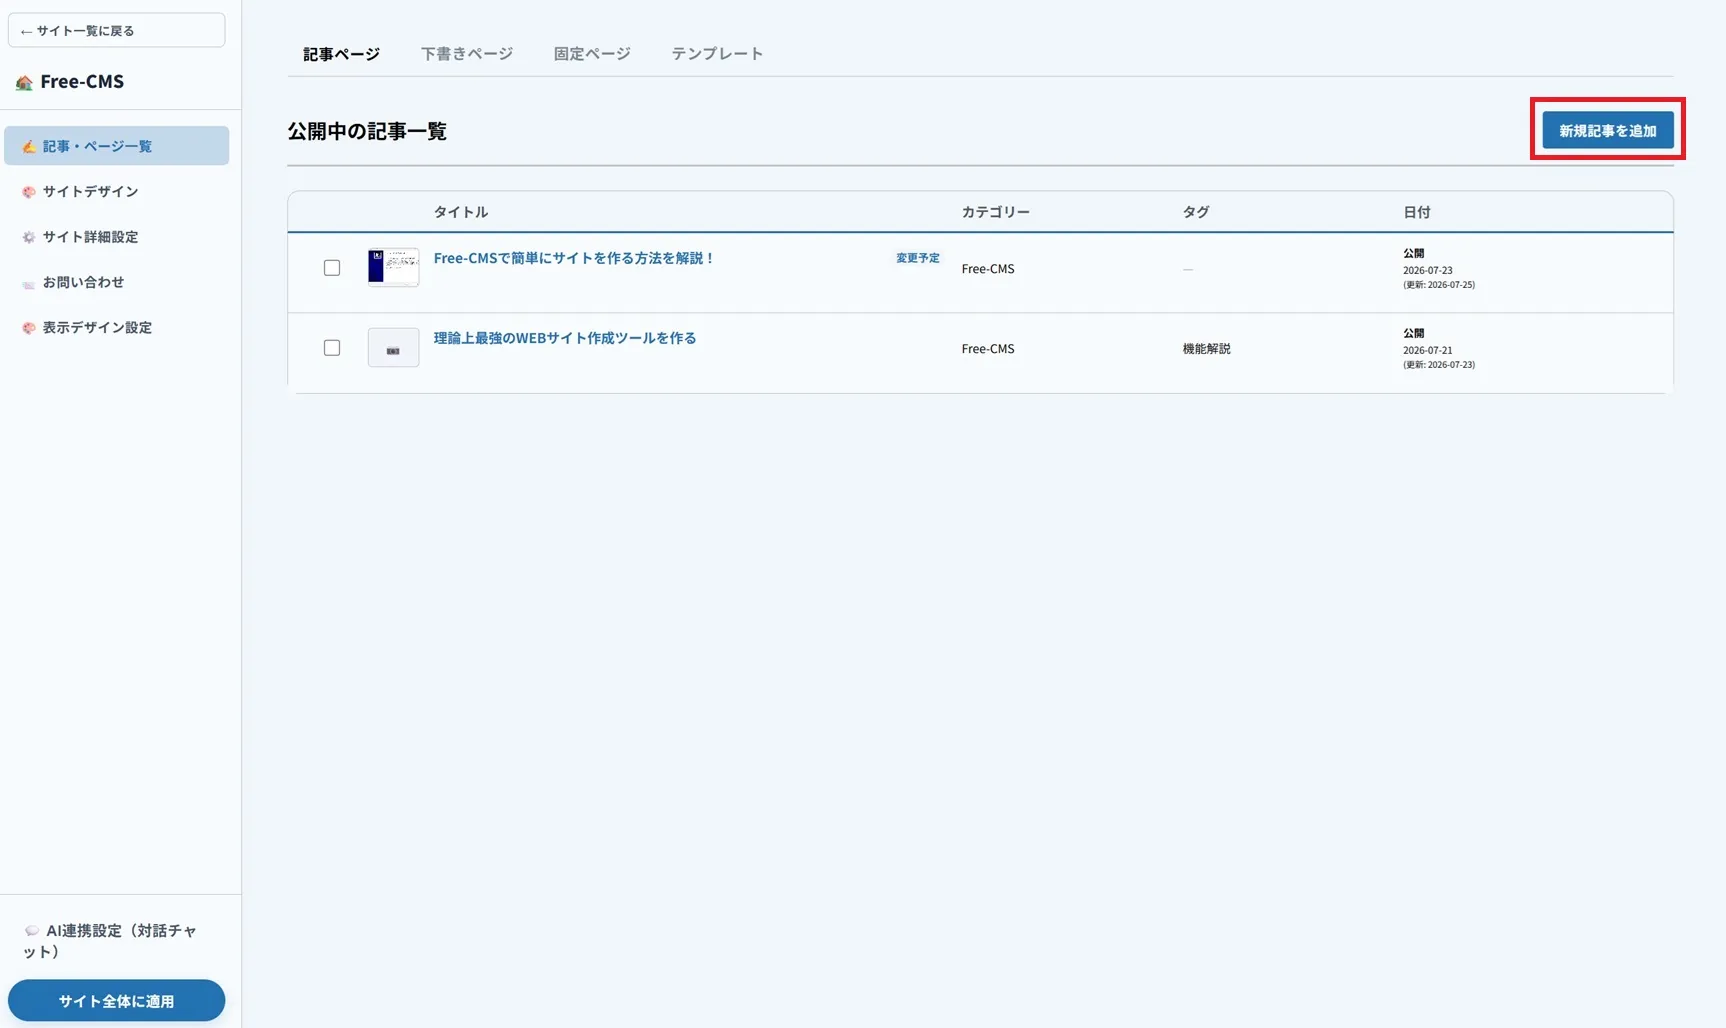Image resolution: width=1726 pixels, height=1028 pixels.
Task: Click the date 2026-07-21 in the second row
Action: pyautogui.click(x=1428, y=350)
